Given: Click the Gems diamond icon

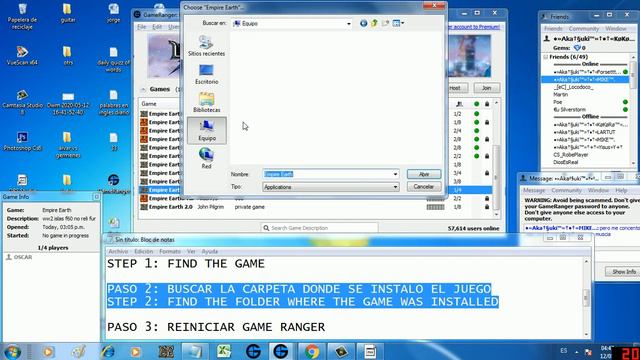Looking at the screenshot, I should click(x=577, y=48).
